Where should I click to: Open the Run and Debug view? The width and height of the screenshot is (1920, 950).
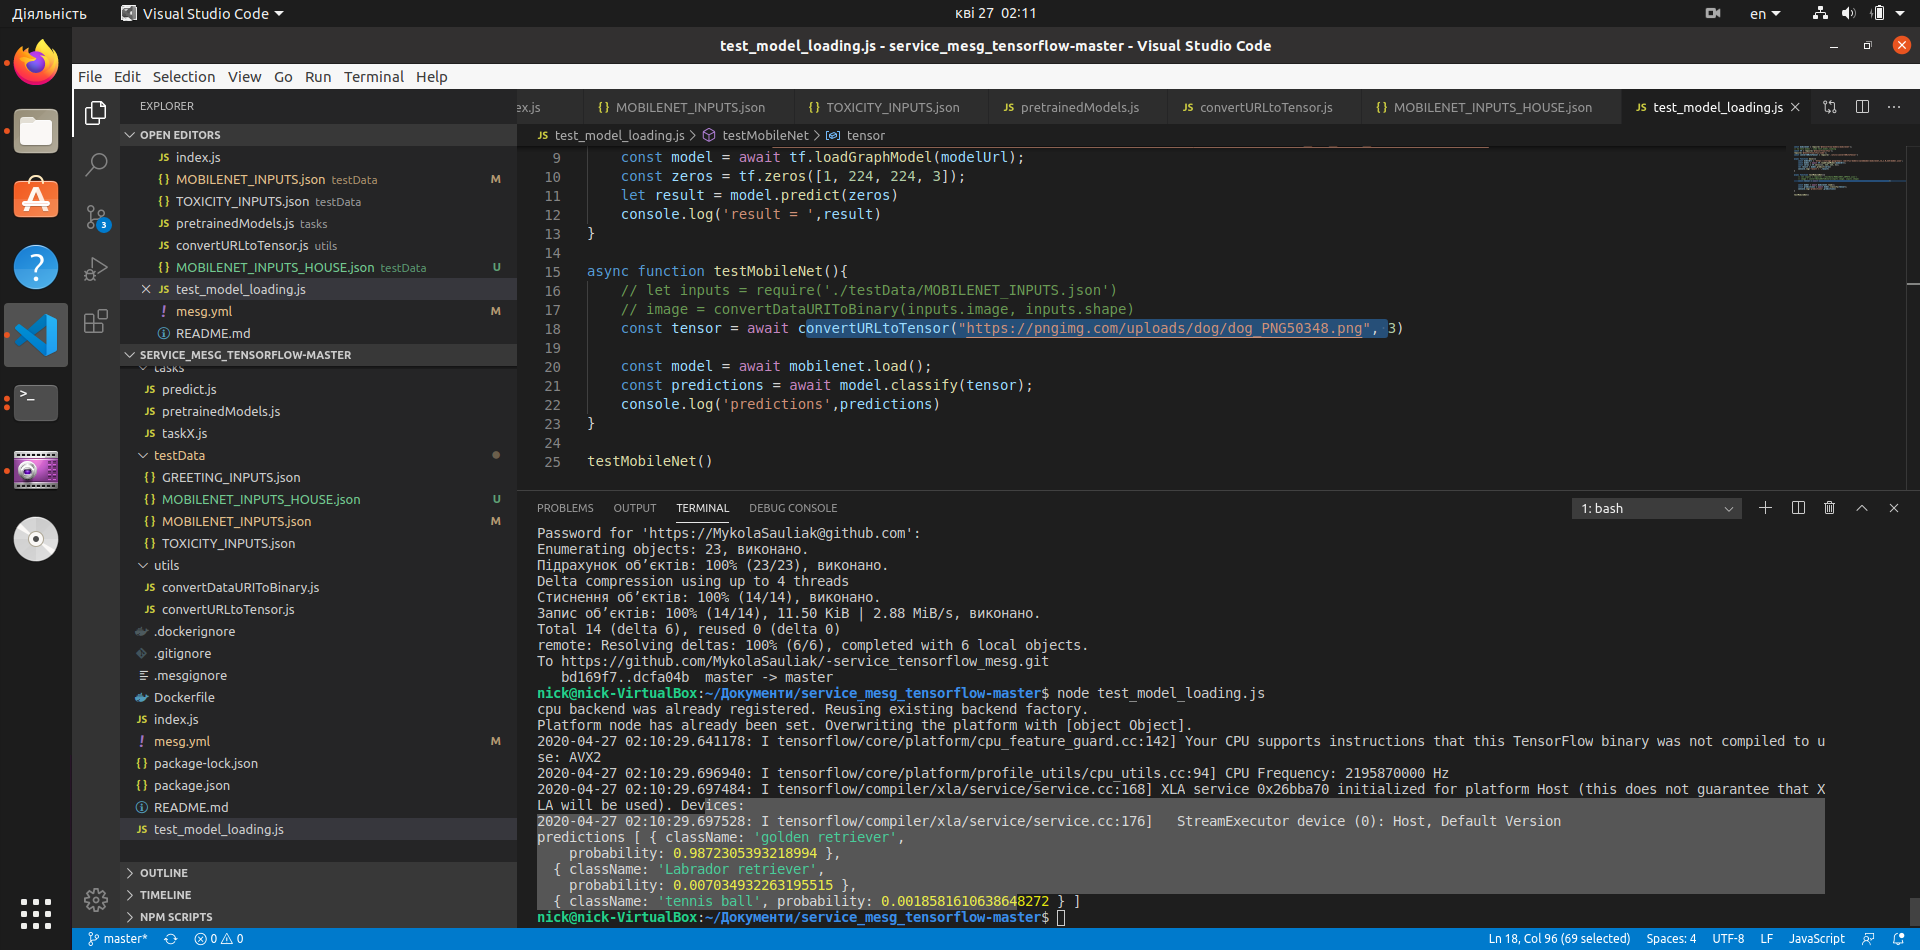tap(96, 269)
